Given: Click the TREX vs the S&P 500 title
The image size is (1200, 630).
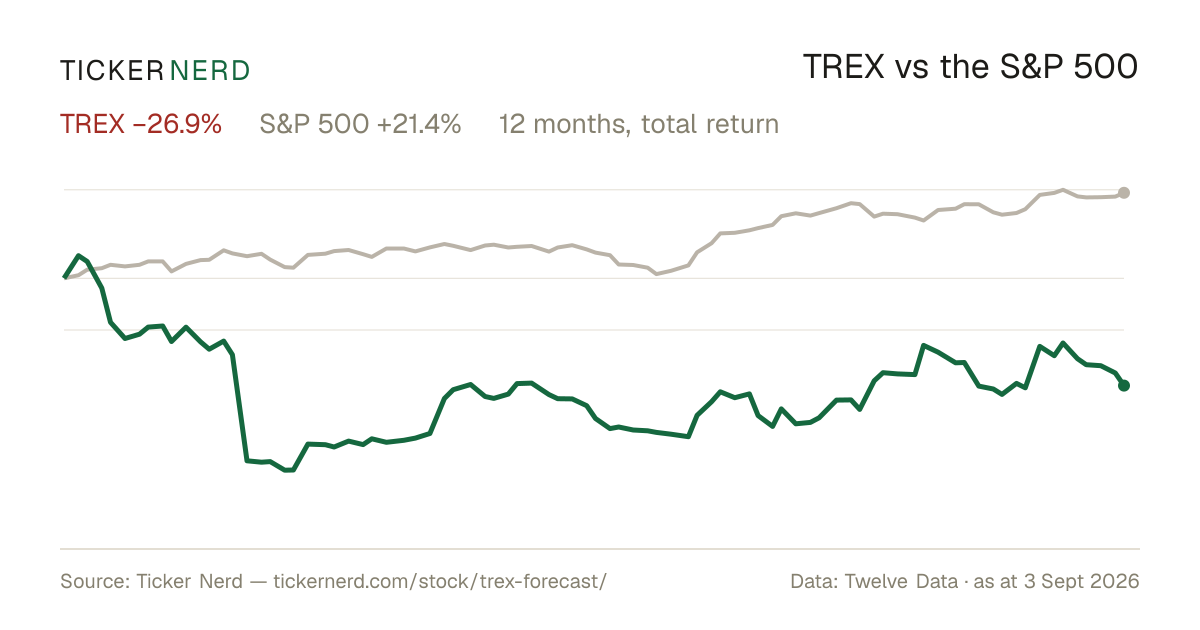Looking at the screenshot, I should (971, 68).
